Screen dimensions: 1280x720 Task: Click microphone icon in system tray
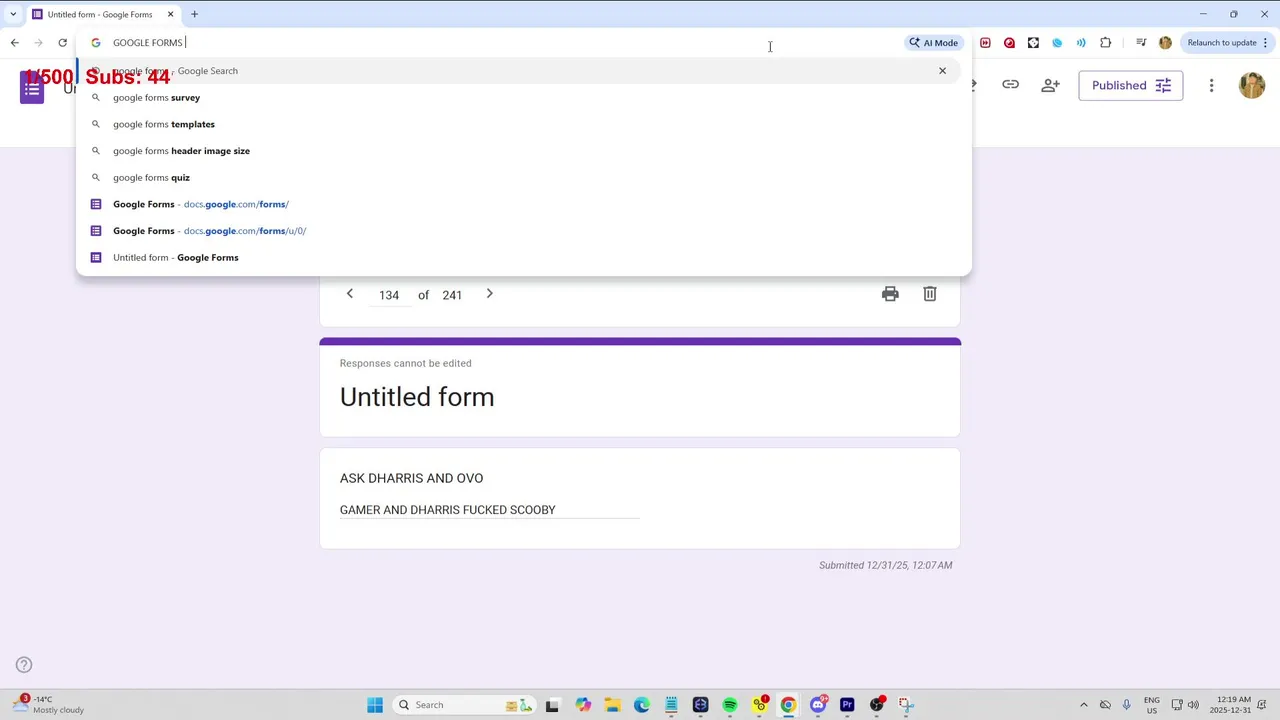[x=1127, y=705]
